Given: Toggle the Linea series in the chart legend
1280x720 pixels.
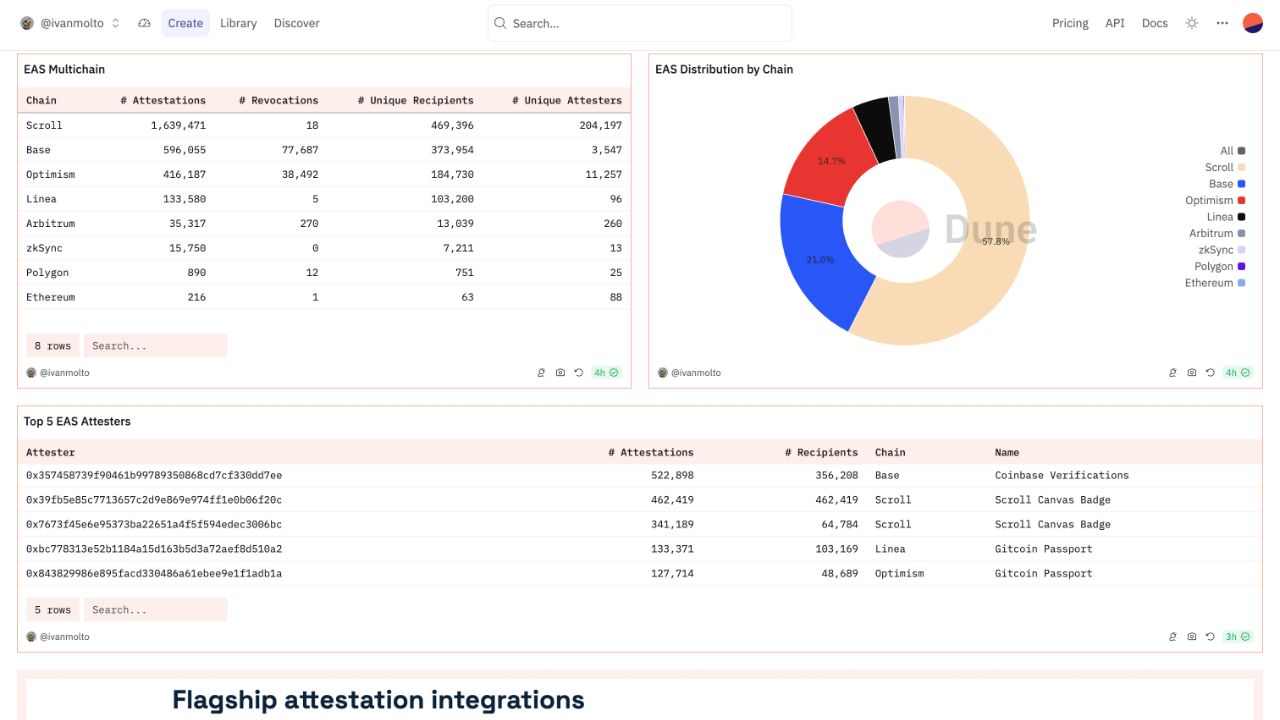Looking at the screenshot, I should (1226, 217).
